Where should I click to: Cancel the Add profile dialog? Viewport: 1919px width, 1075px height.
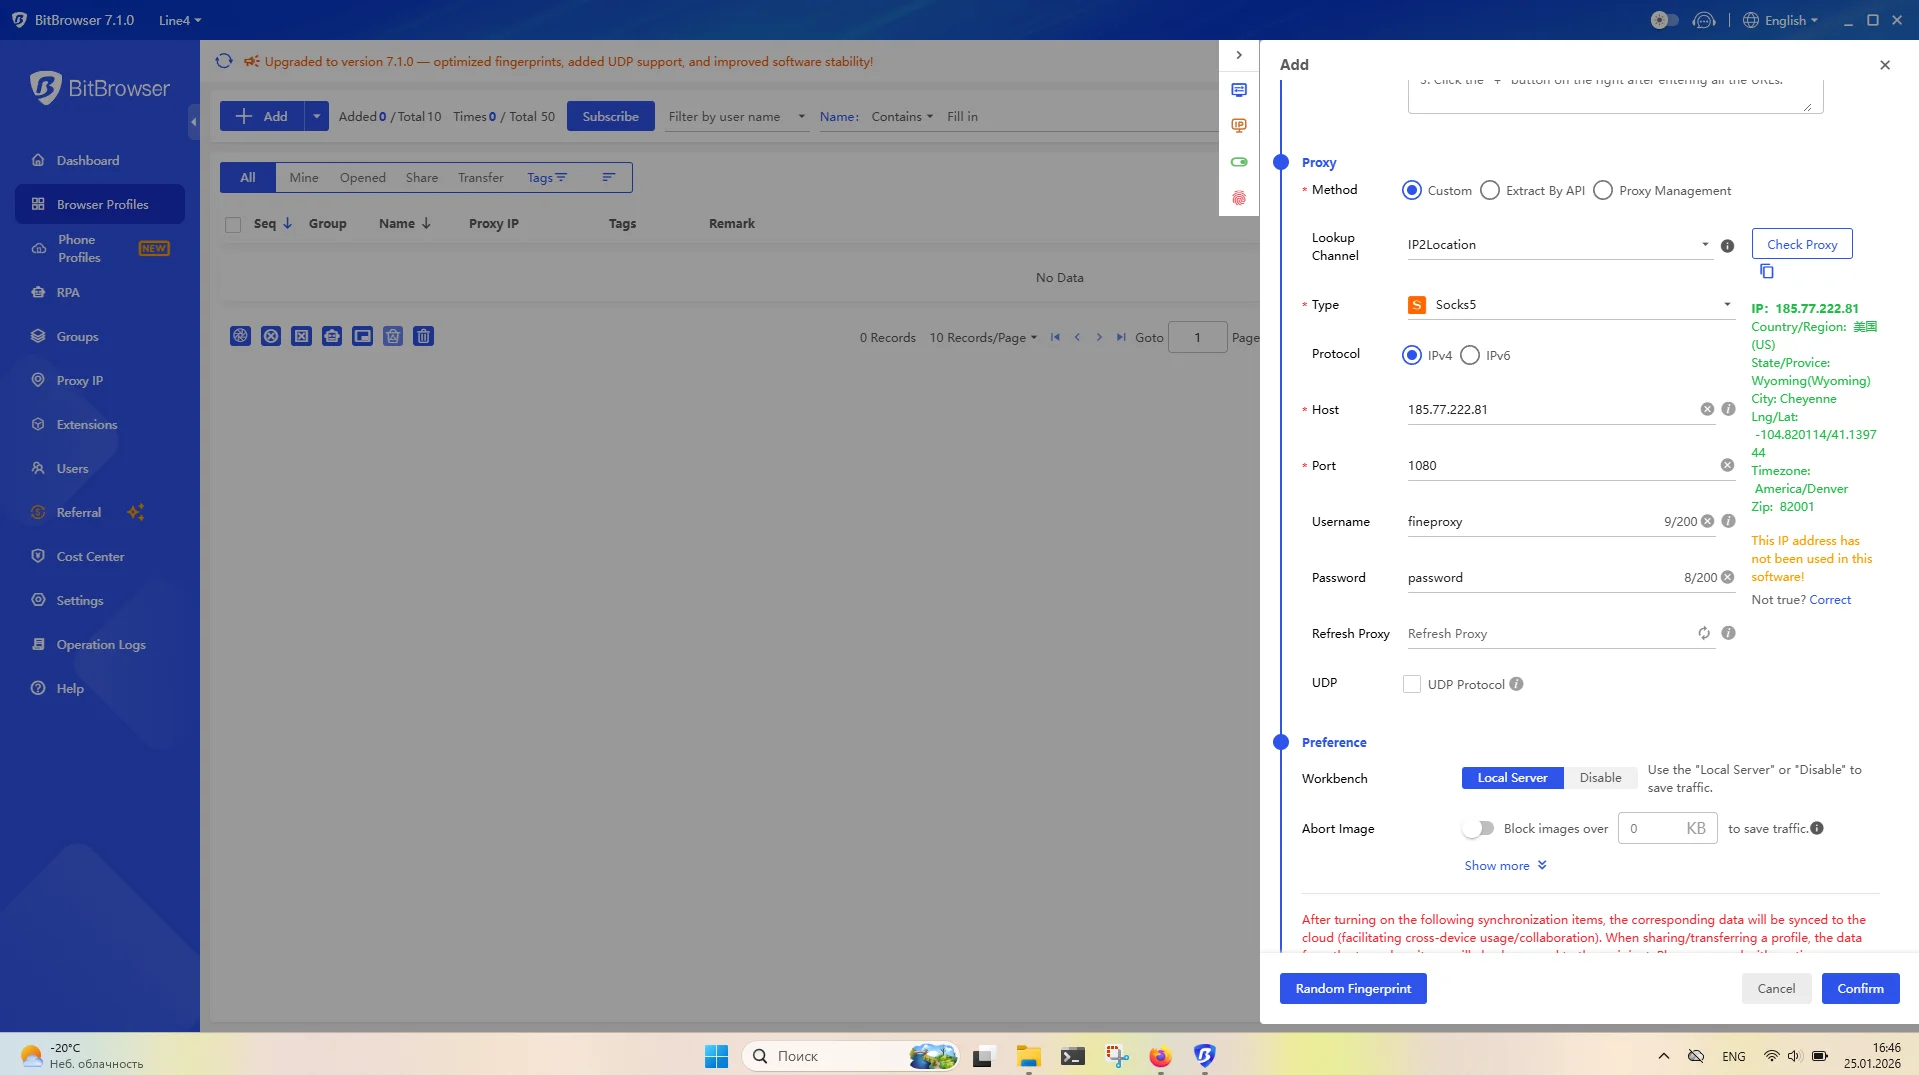click(1776, 988)
